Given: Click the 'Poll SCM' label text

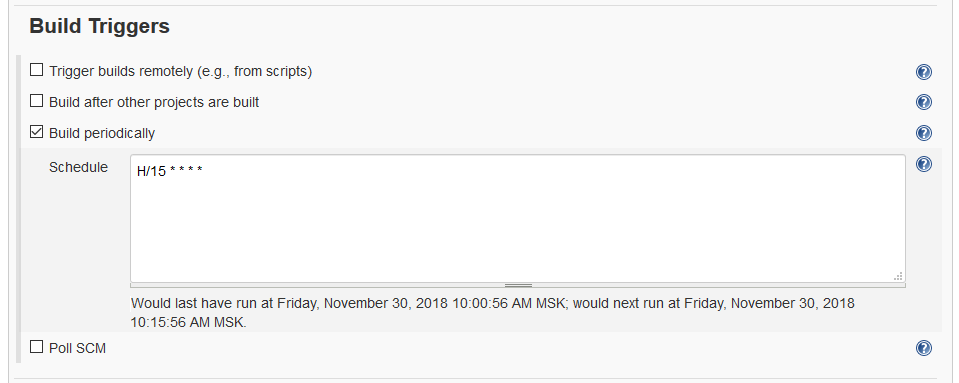Looking at the screenshot, I should [78, 348].
